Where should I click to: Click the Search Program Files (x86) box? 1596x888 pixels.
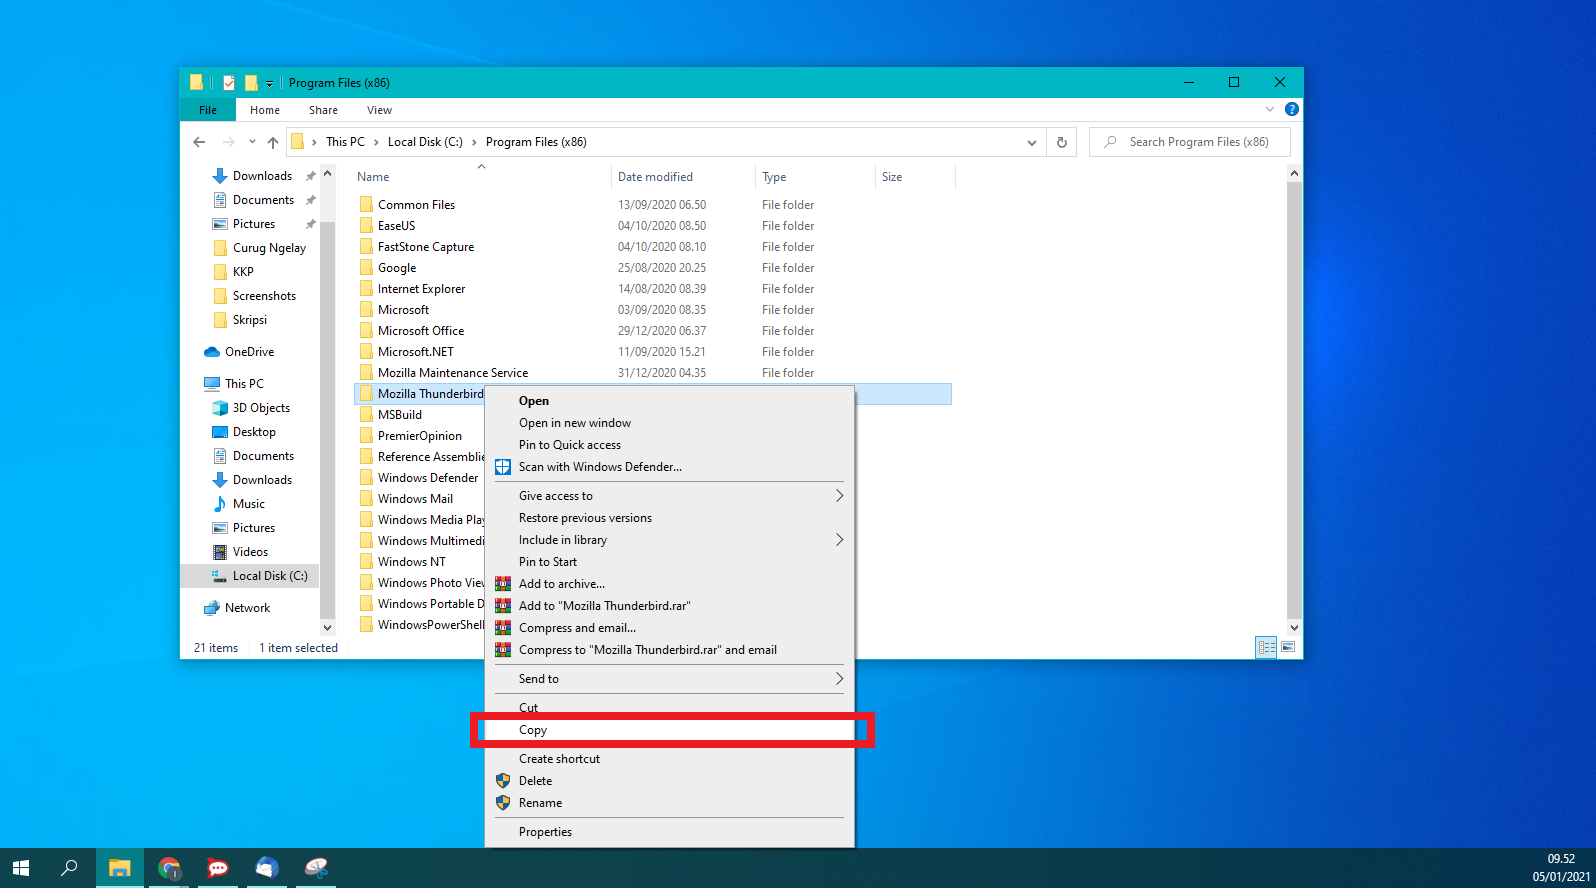pyautogui.click(x=1190, y=142)
